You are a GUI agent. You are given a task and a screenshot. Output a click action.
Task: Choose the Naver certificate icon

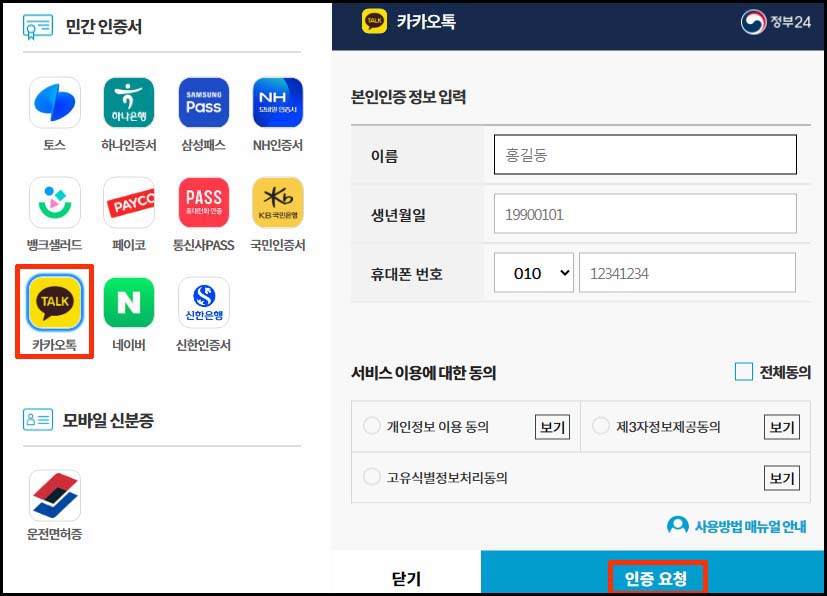pyautogui.click(x=129, y=302)
